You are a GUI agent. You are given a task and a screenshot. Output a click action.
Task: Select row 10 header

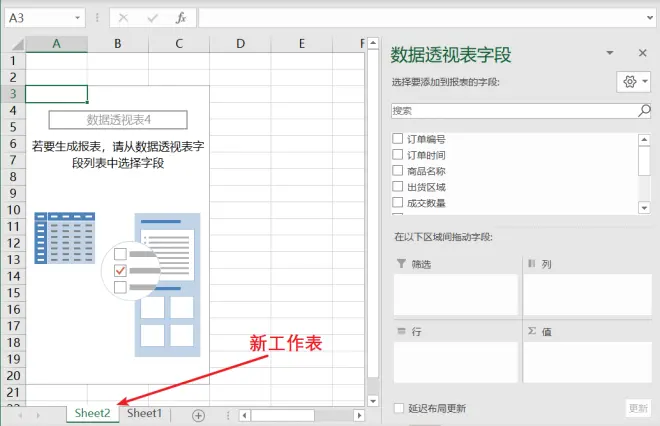click(13, 210)
